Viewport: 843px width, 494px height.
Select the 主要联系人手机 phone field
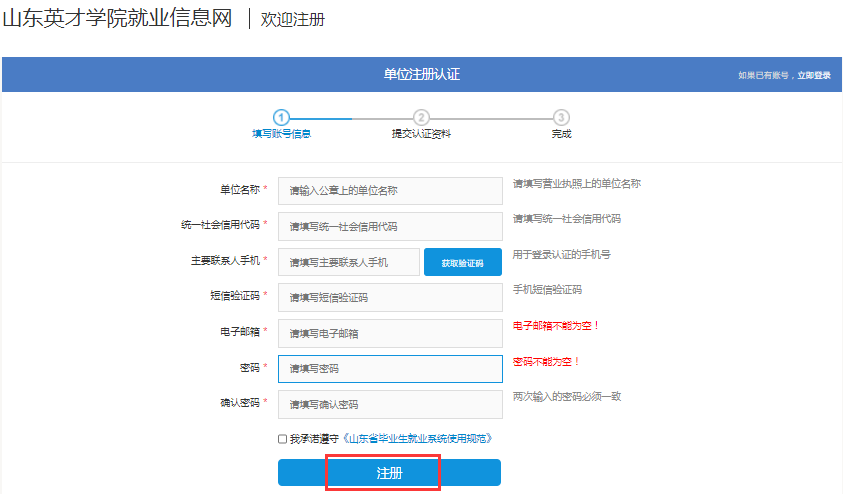point(348,262)
